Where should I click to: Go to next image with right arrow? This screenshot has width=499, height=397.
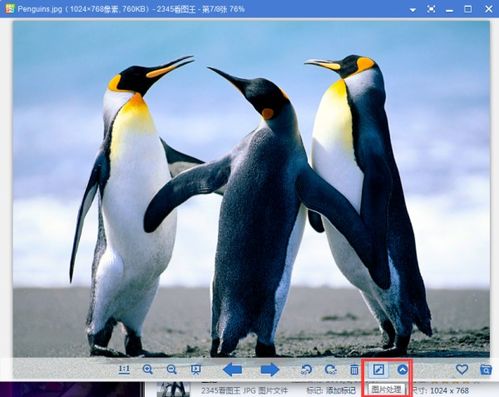point(270,369)
